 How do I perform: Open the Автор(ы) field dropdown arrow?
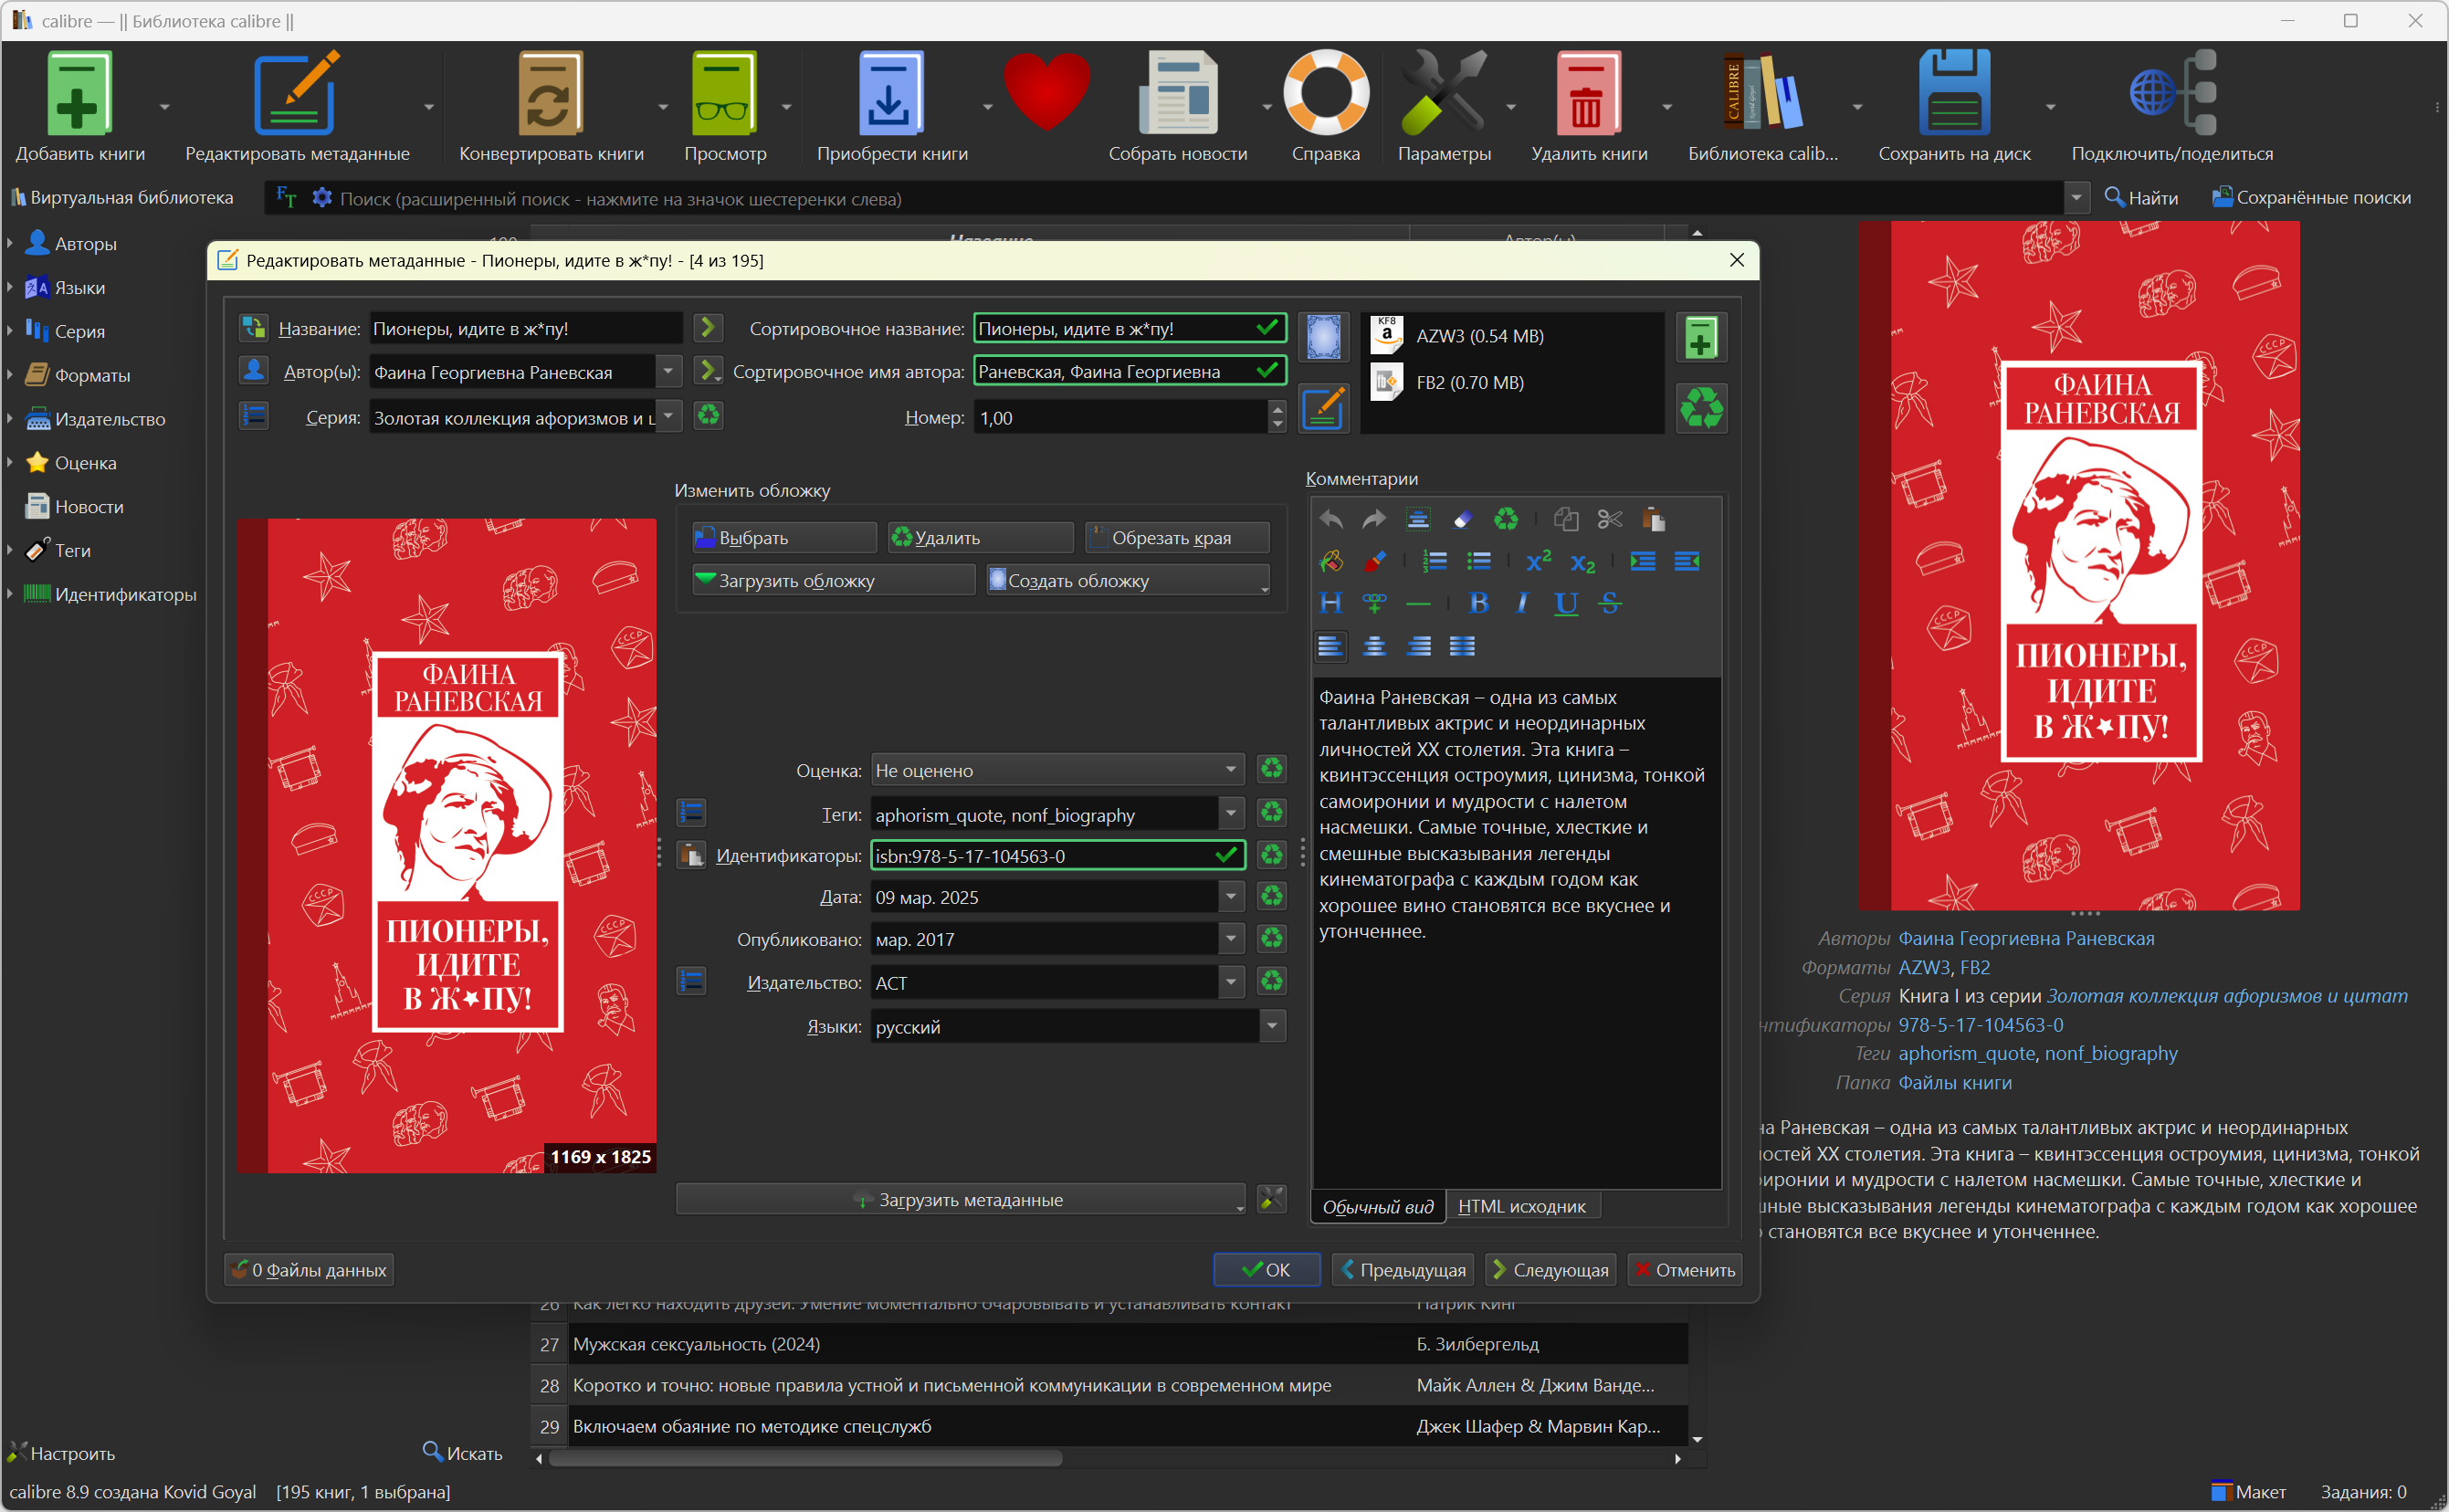tap(669, 371)
